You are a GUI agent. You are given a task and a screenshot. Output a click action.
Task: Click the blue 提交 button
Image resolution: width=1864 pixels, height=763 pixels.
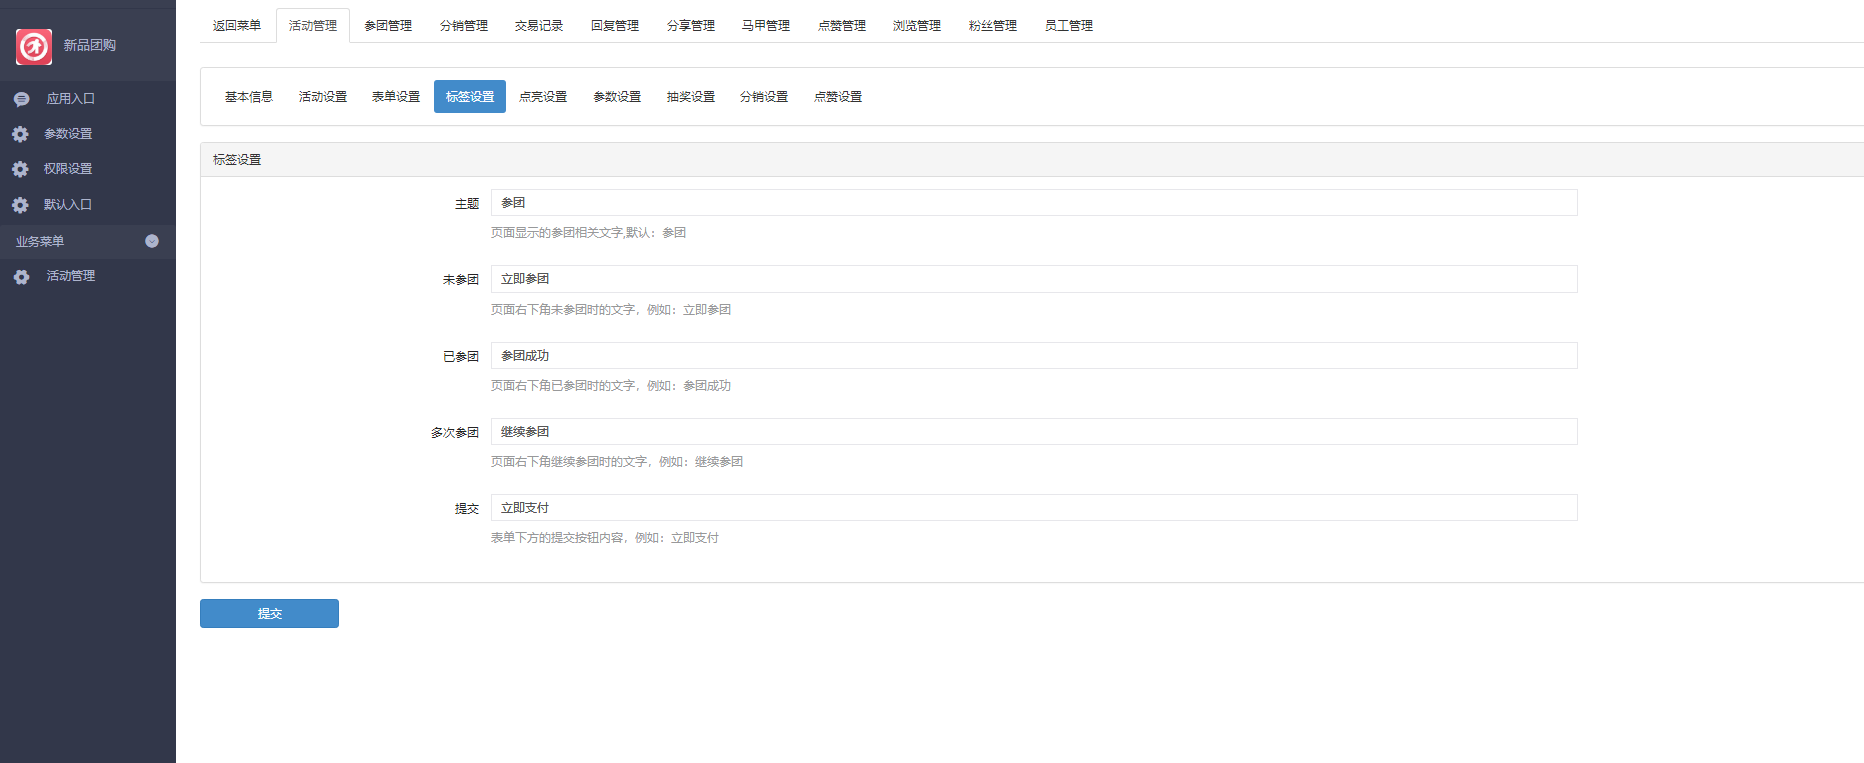tap(269, 614)
